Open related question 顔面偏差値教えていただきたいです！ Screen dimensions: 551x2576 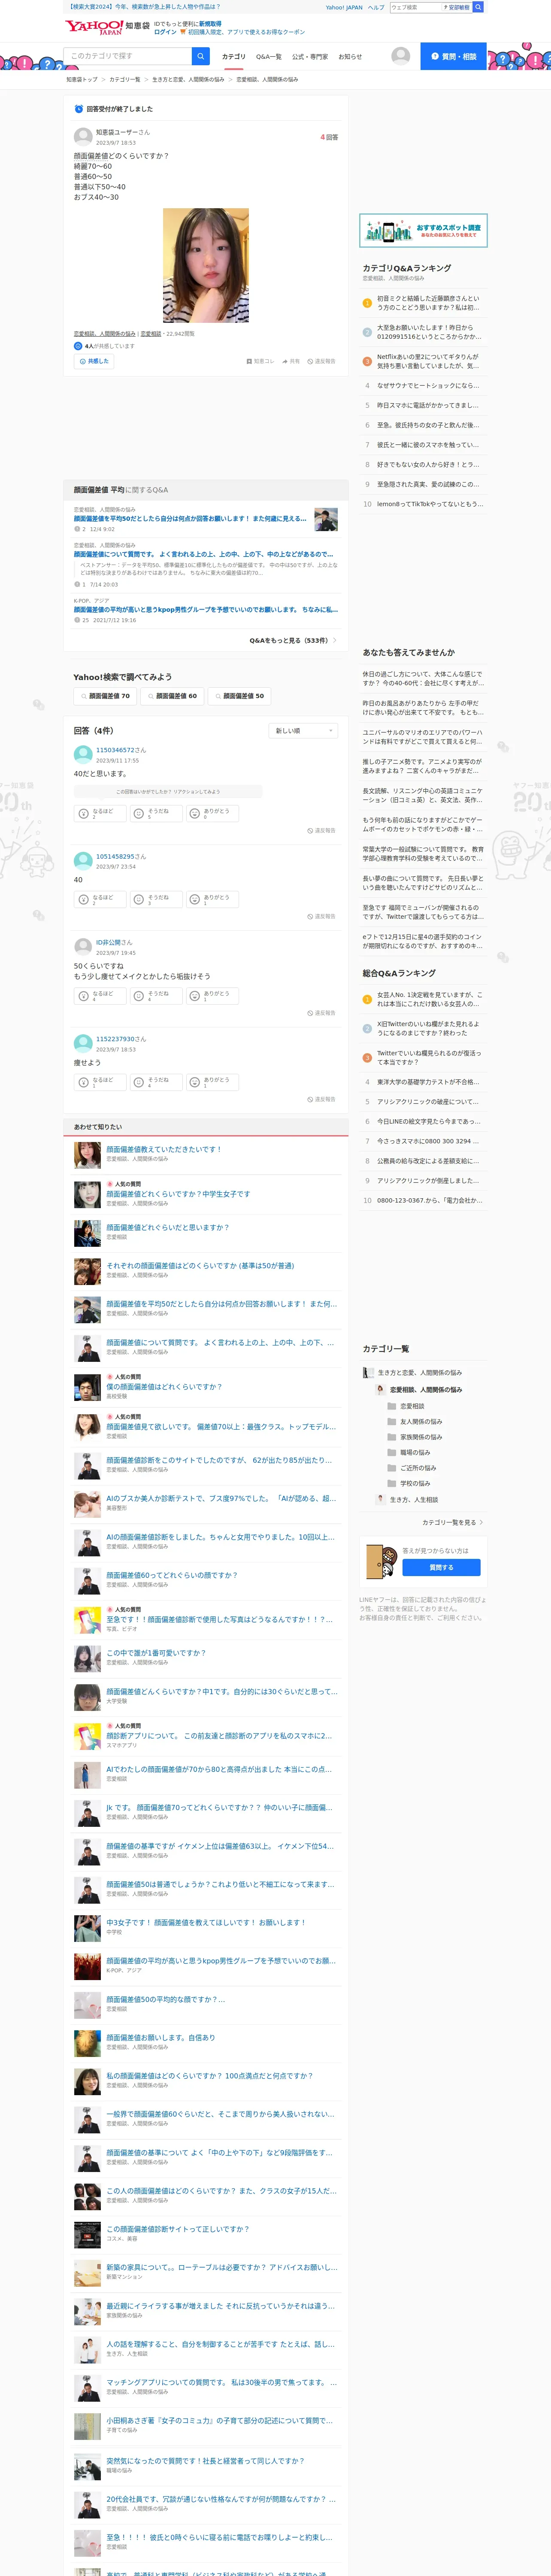tap(164, 1149)
